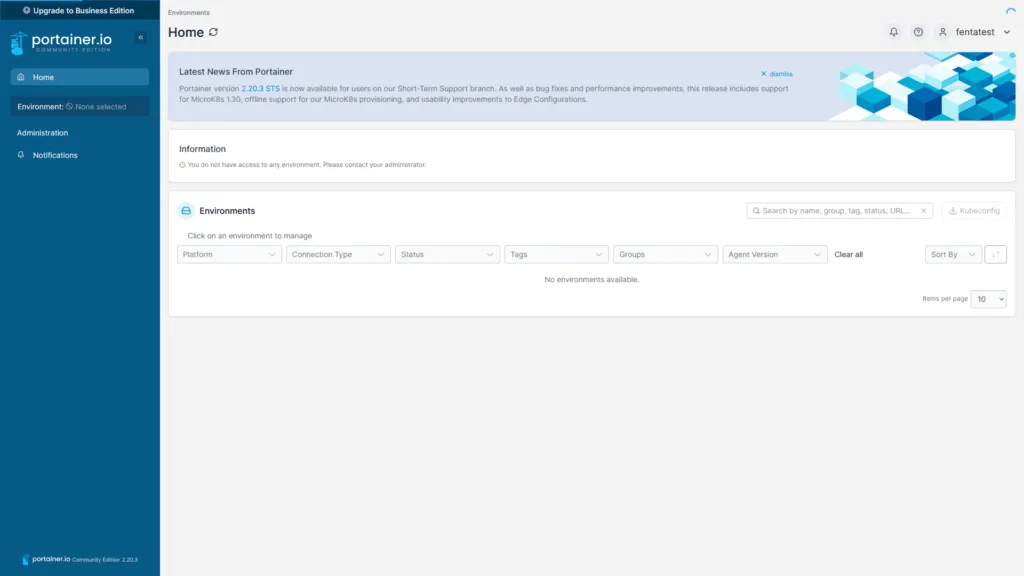This screenshot has height=576, width=1024.
Task: Open the Platform filter dropdown
Action: (x=228, y=254)
